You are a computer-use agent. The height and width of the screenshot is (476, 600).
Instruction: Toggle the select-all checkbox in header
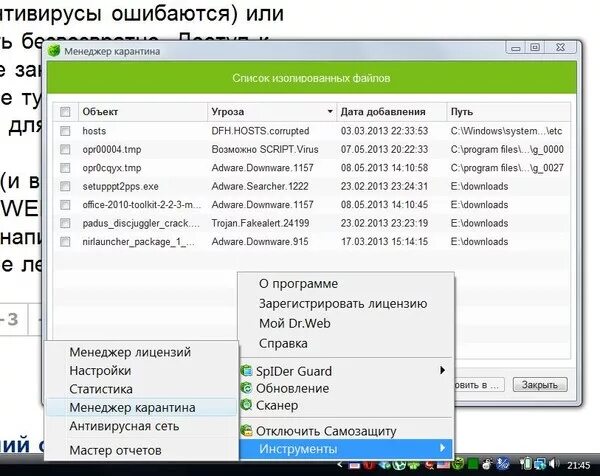tap(65, 112)
